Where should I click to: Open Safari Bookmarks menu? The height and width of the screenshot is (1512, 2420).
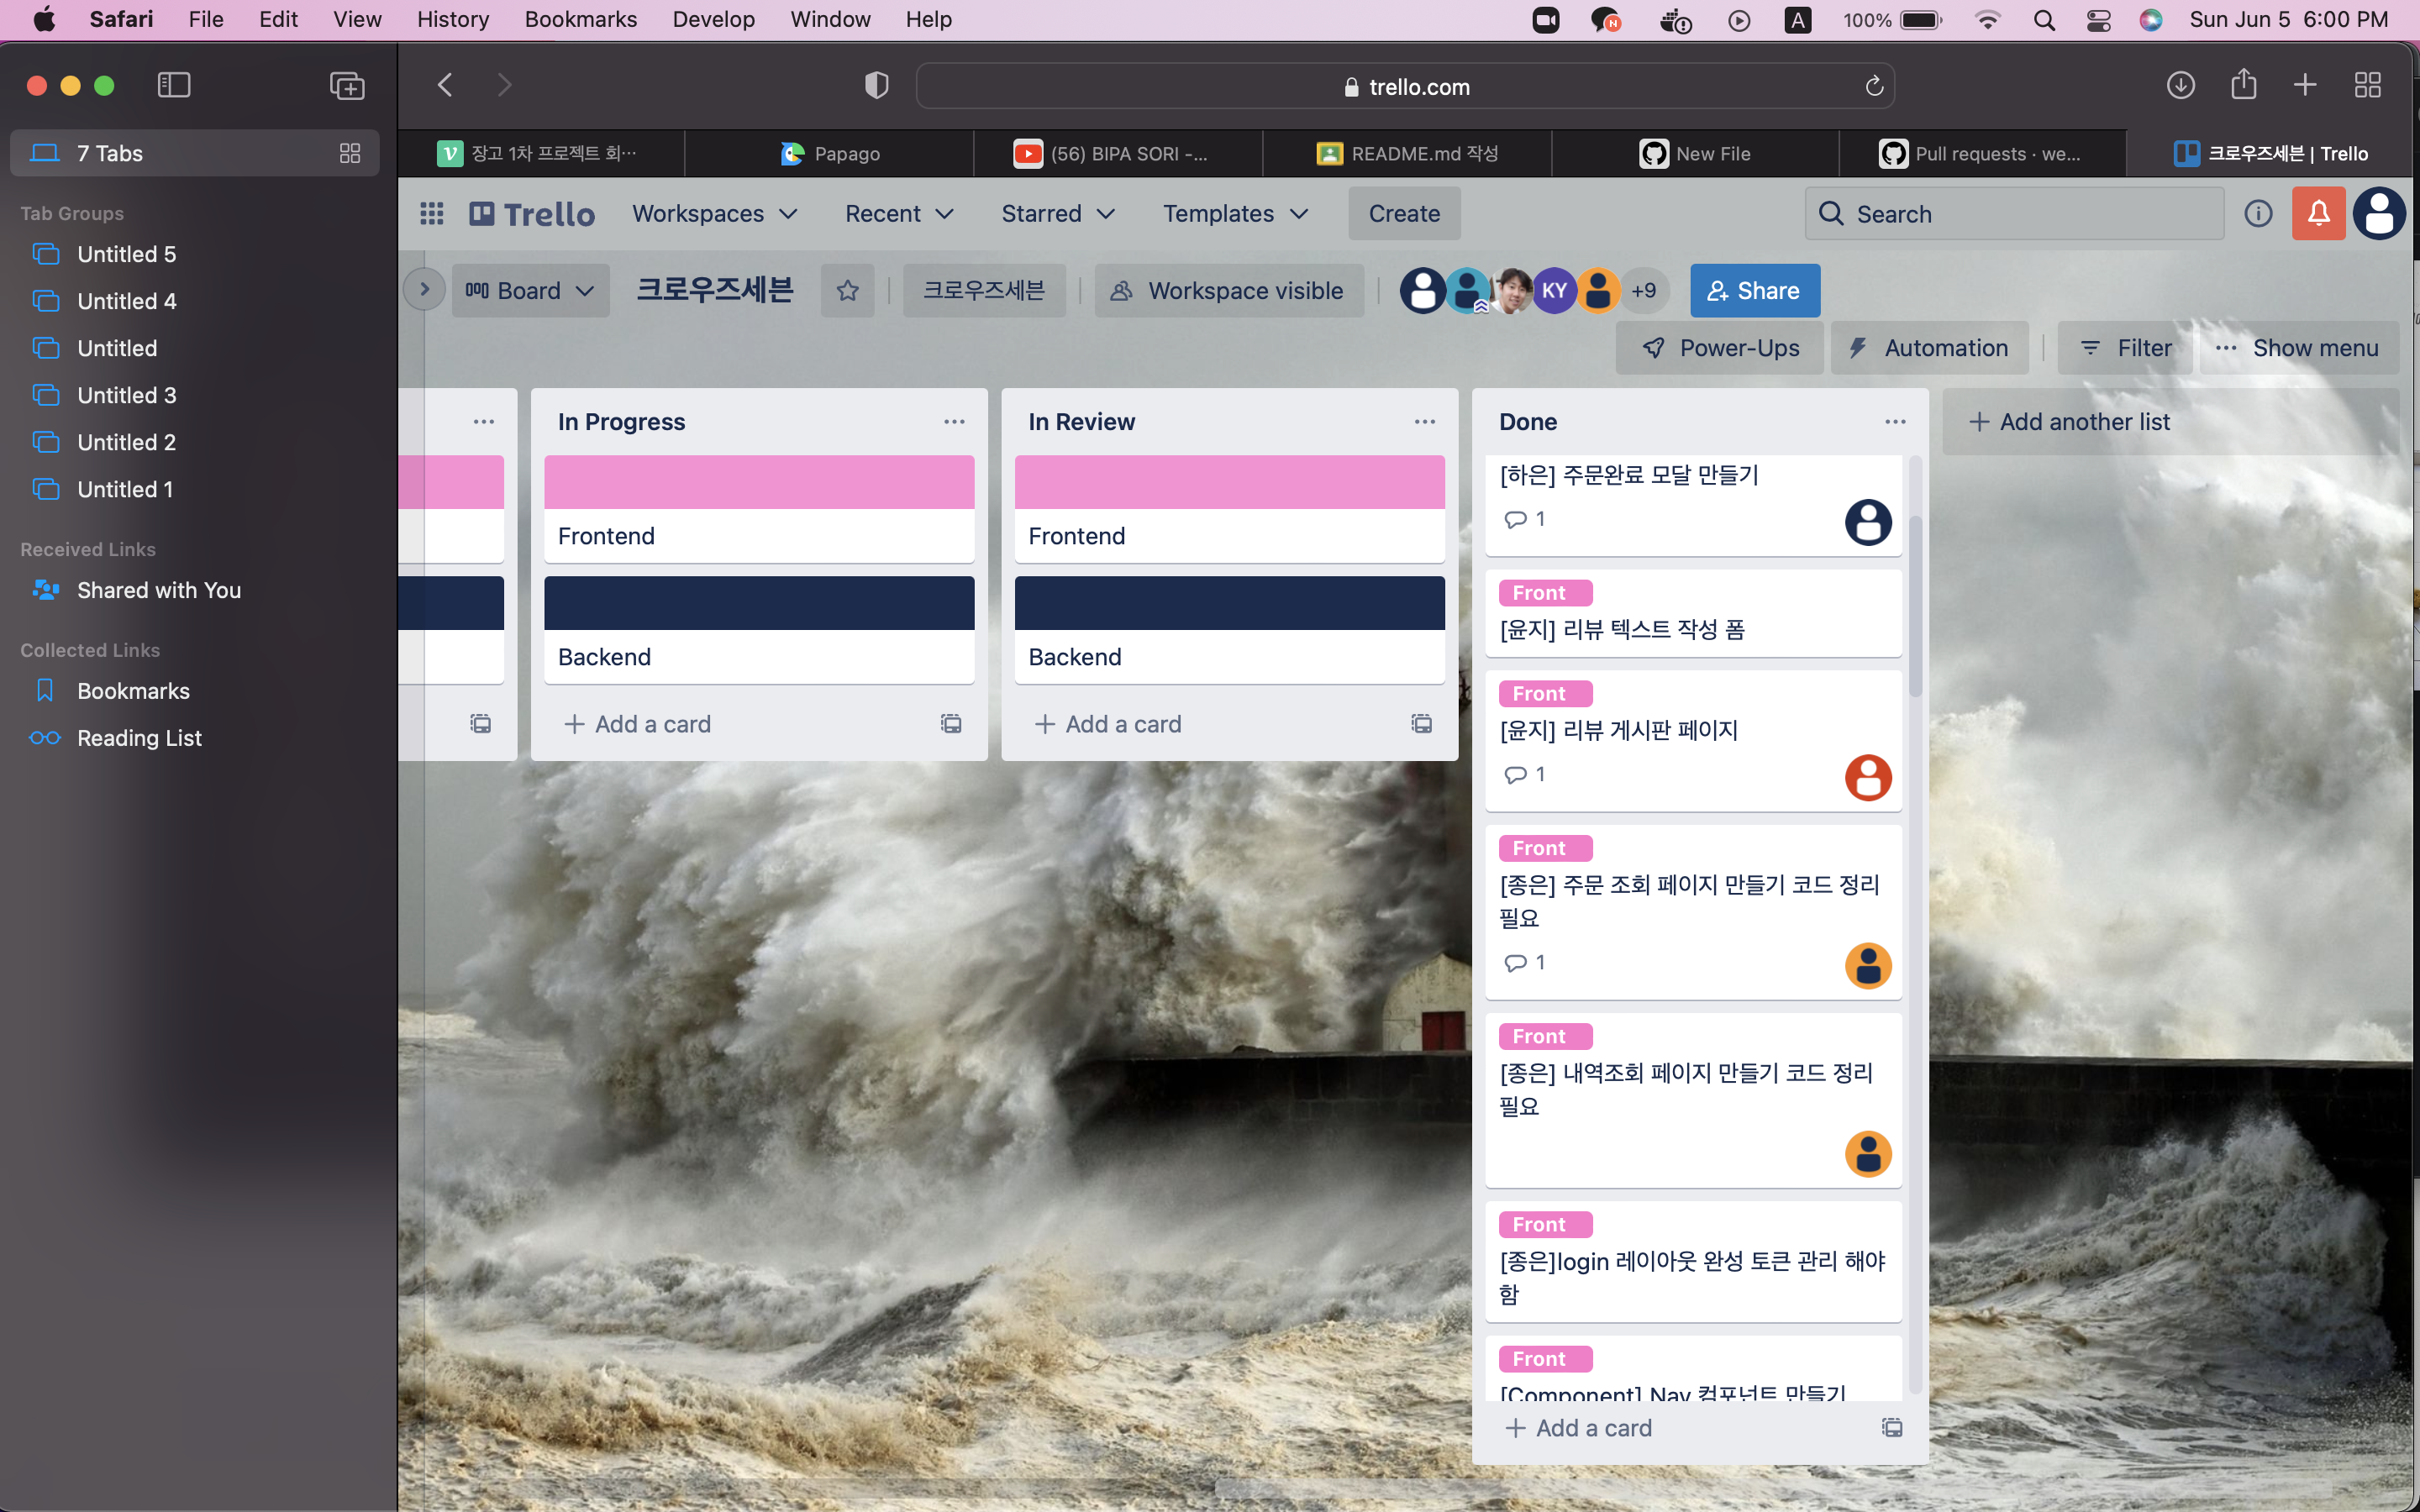(x=580, y=19)
